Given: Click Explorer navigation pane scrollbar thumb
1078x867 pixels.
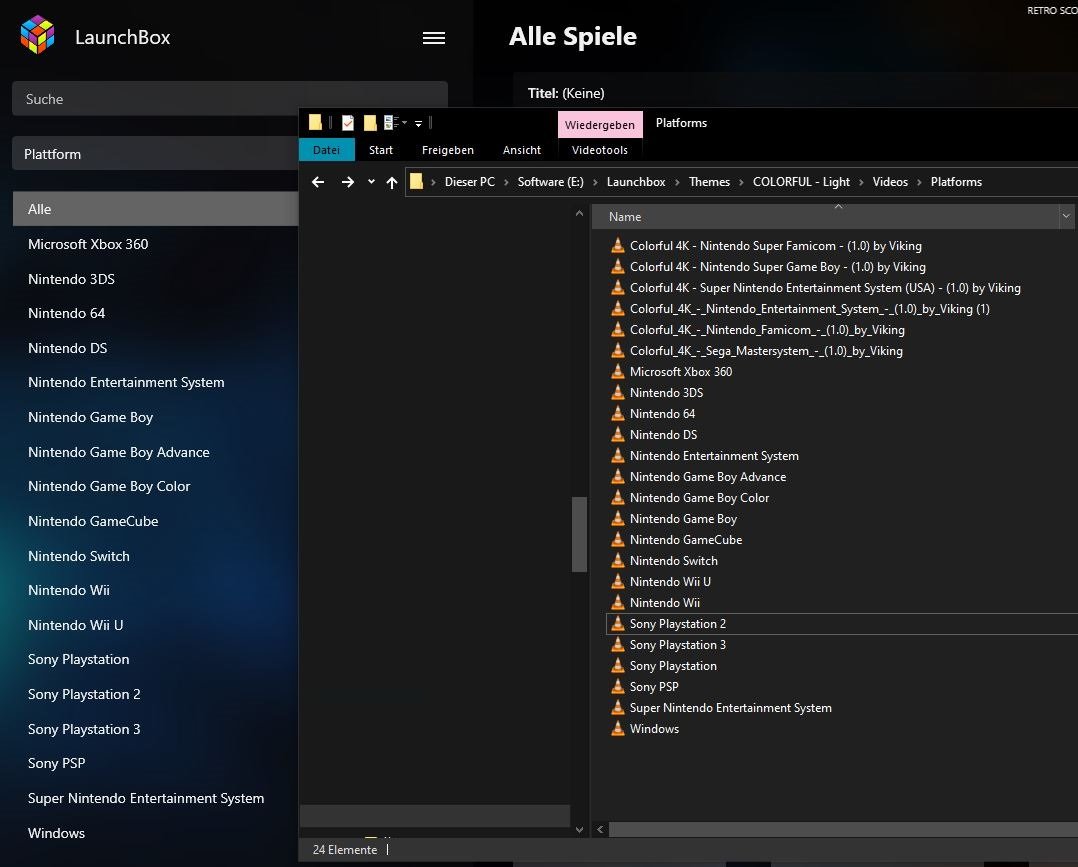Looking at the screenshot, I should click(x=580, y=534).
